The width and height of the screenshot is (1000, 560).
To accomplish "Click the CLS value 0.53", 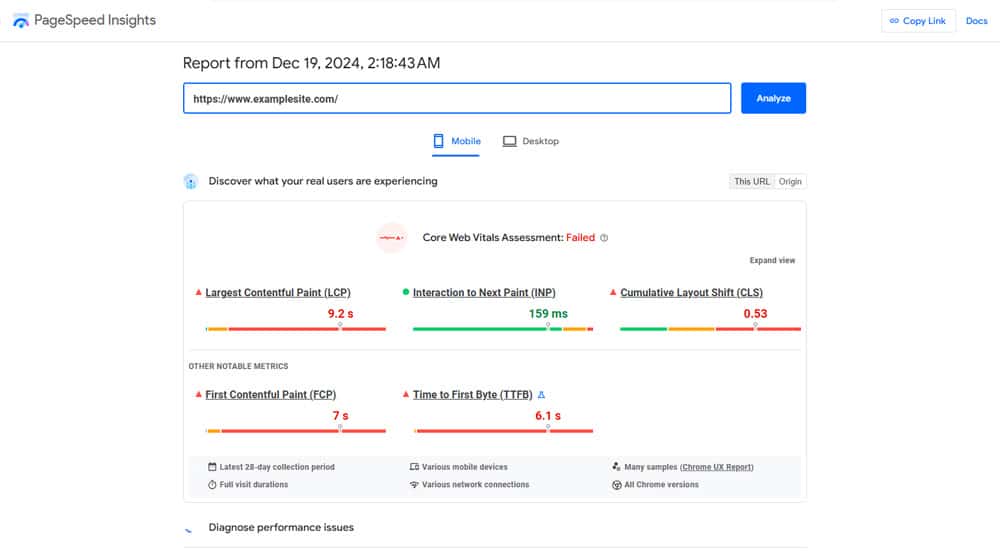I will [755, 314].
